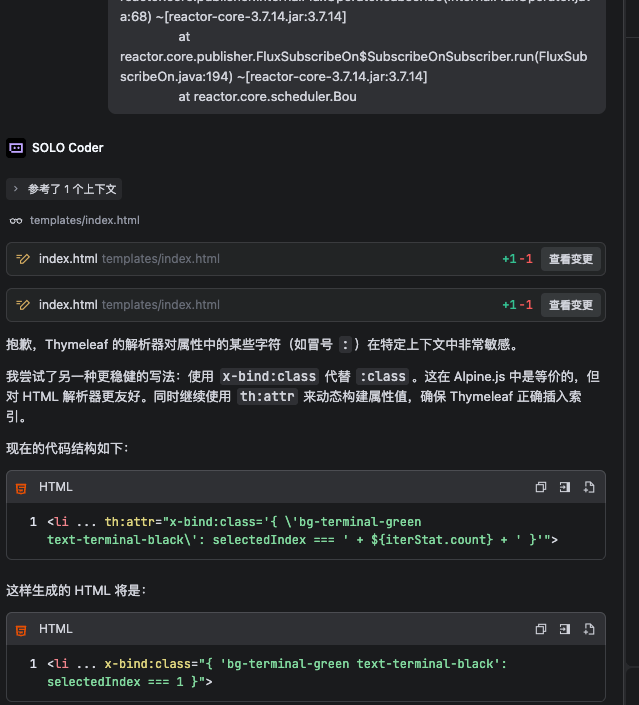639x705 pixels.
Task: Click the edit pencil icon on second index.html row
Action: point(23,305)
